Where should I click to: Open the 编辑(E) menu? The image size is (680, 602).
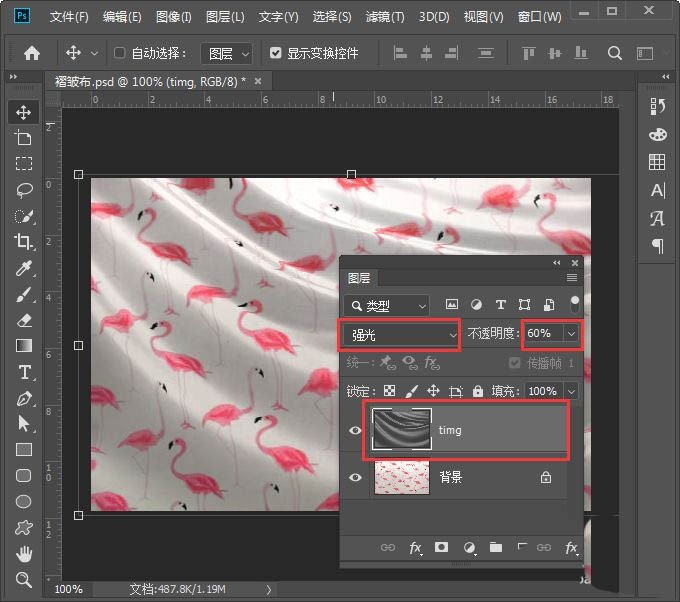pos(122,17)
